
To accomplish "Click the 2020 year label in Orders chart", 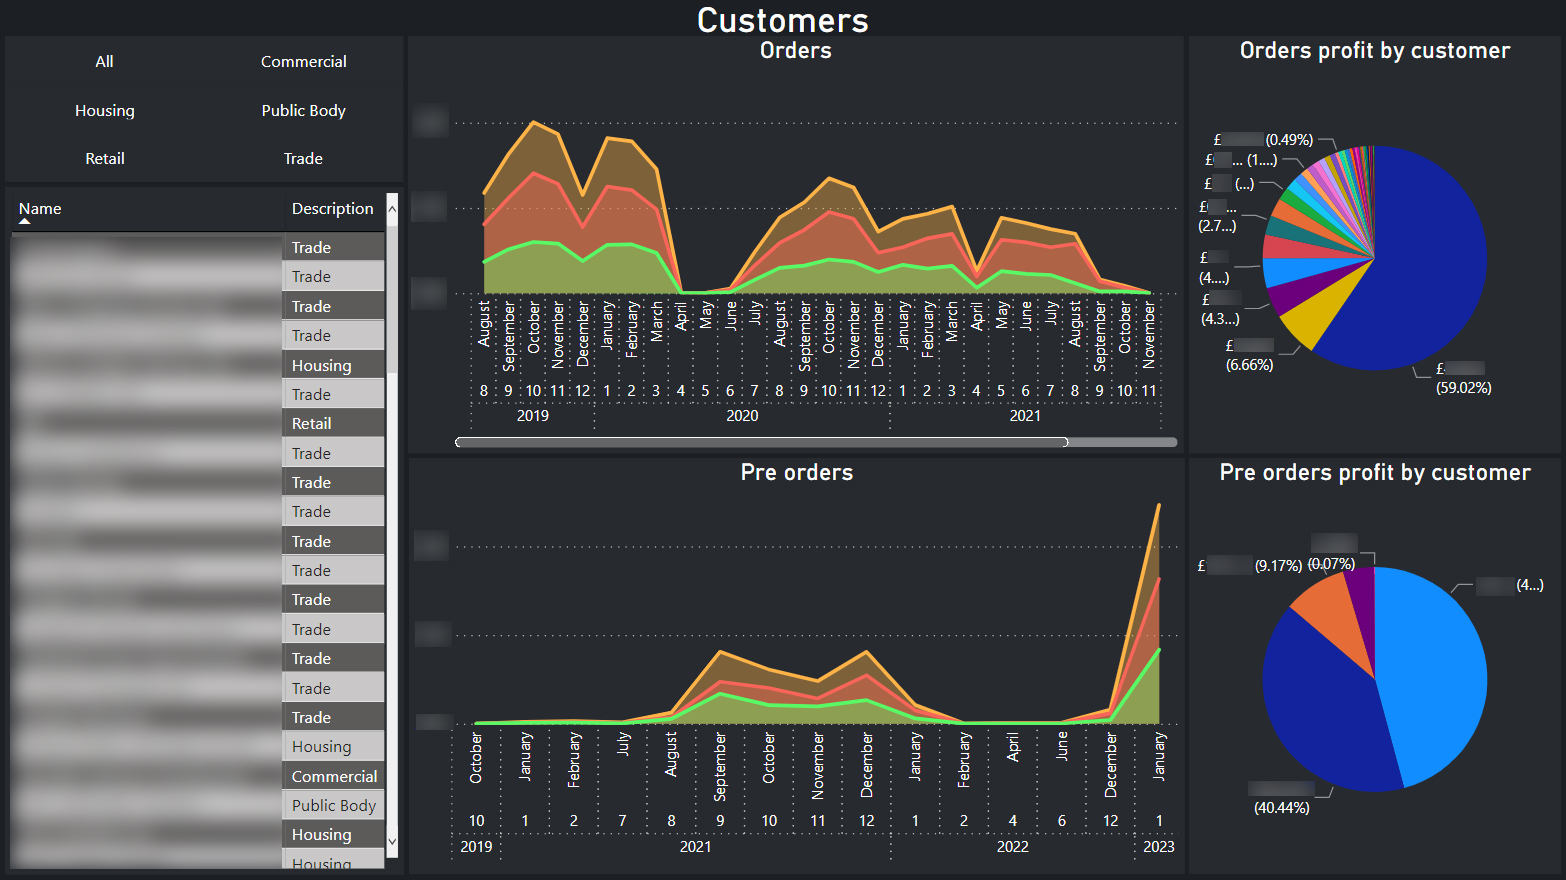I will [x=742, y=416].
